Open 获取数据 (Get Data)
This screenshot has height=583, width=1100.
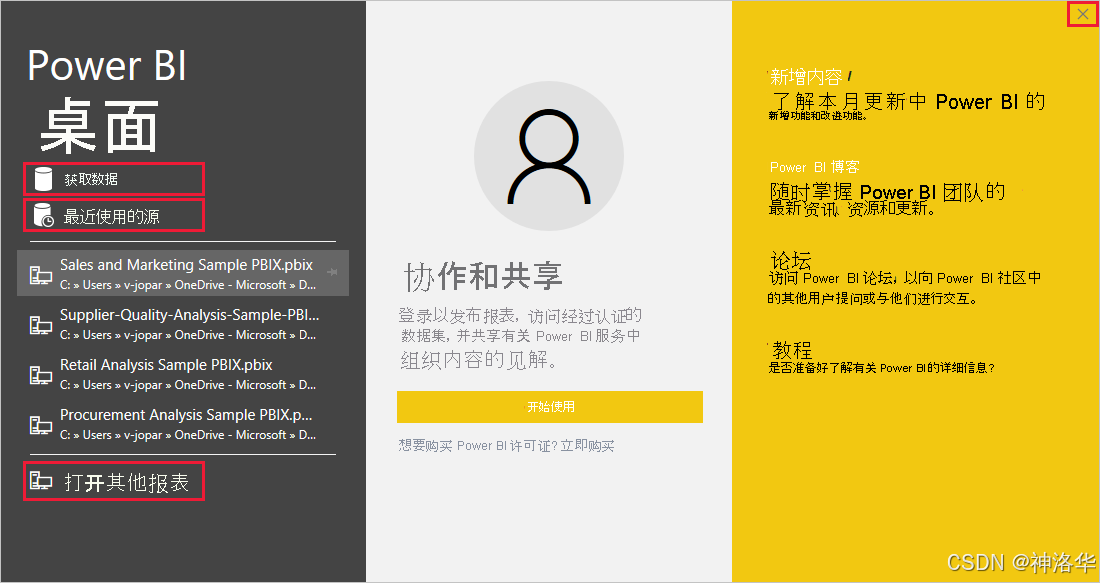(114, 179)
